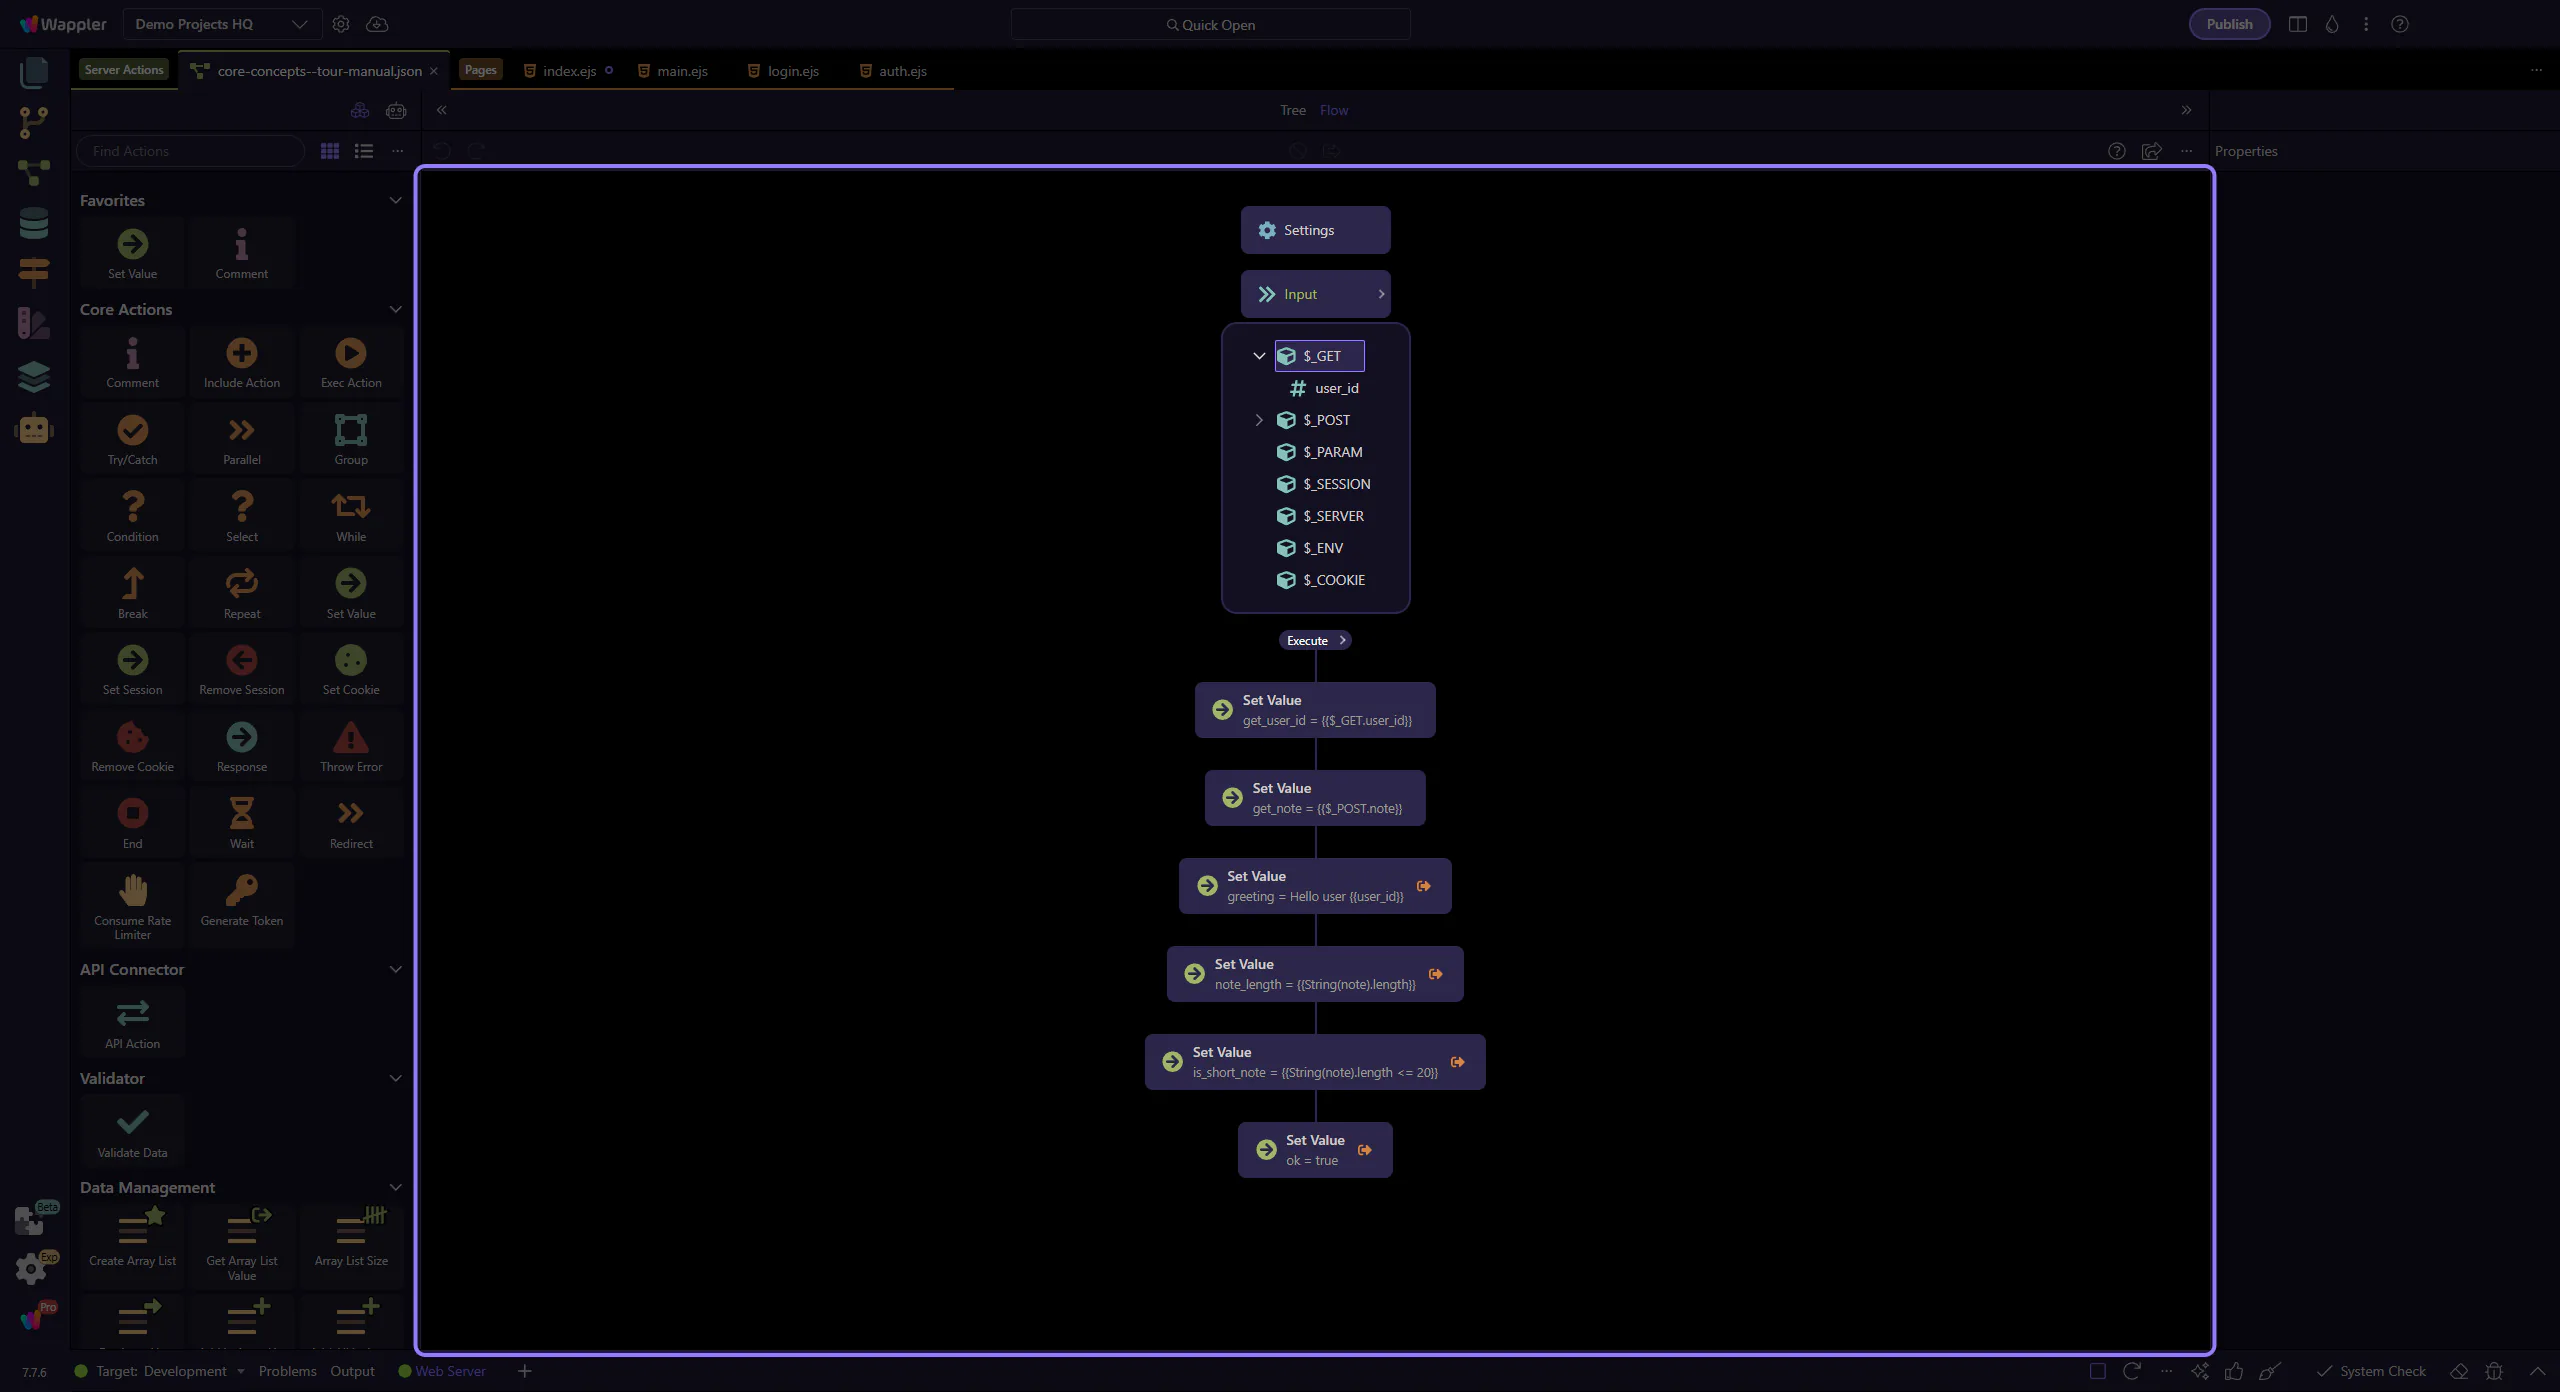Select the user_id input parameter
Image resolution: width=2560 pixels, height=1392 pixels.
tap(1335, 388)
